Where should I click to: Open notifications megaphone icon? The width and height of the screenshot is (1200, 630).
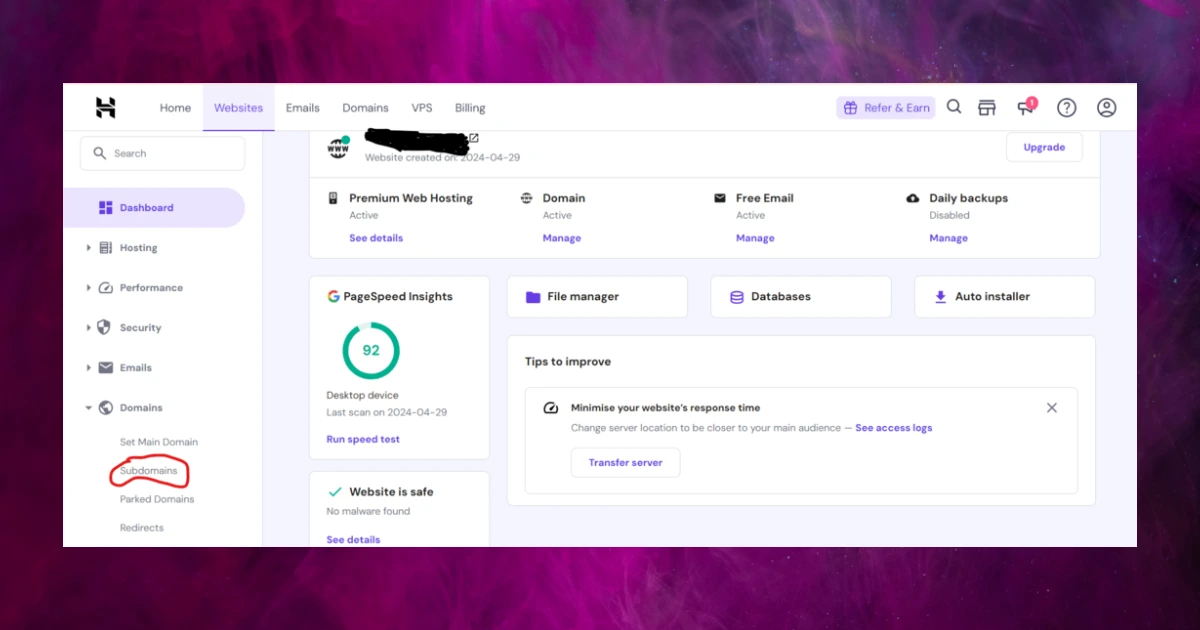pos(1025,108)
